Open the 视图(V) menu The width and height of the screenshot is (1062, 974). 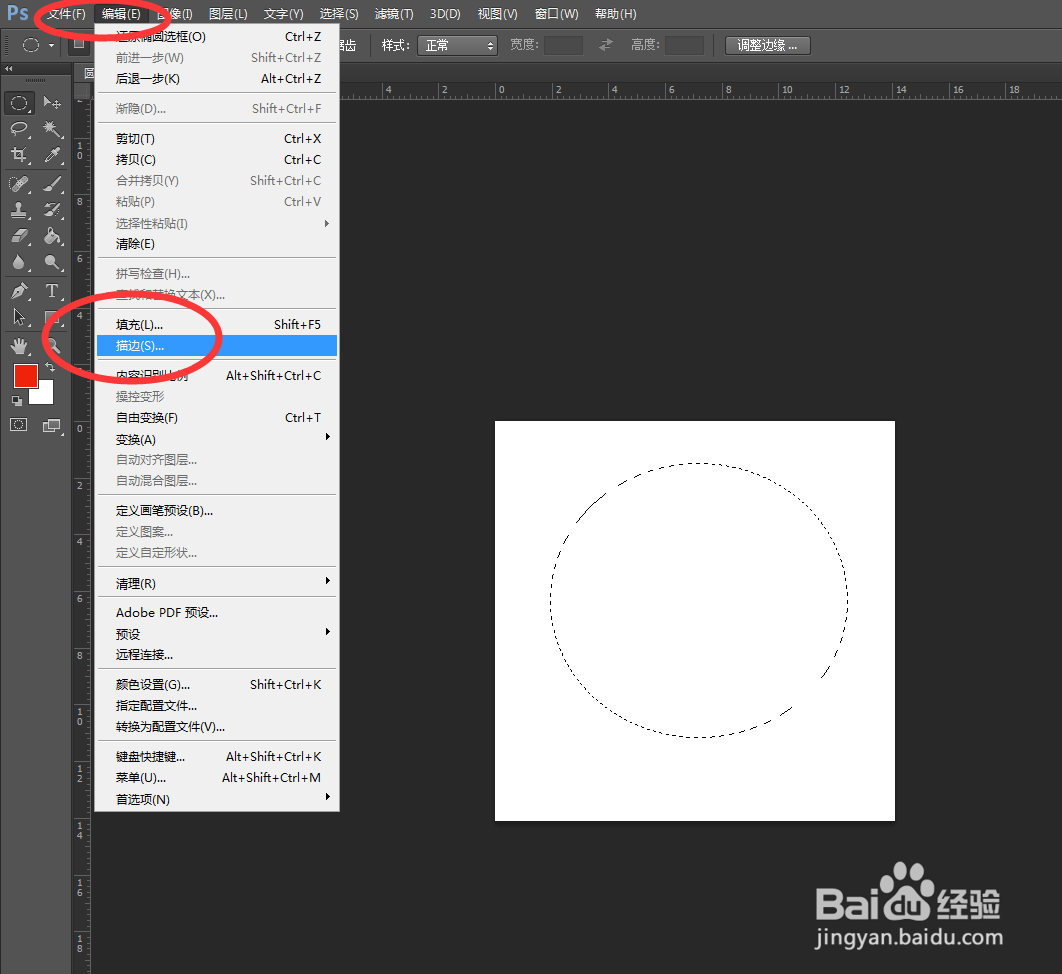click(497, 14)
